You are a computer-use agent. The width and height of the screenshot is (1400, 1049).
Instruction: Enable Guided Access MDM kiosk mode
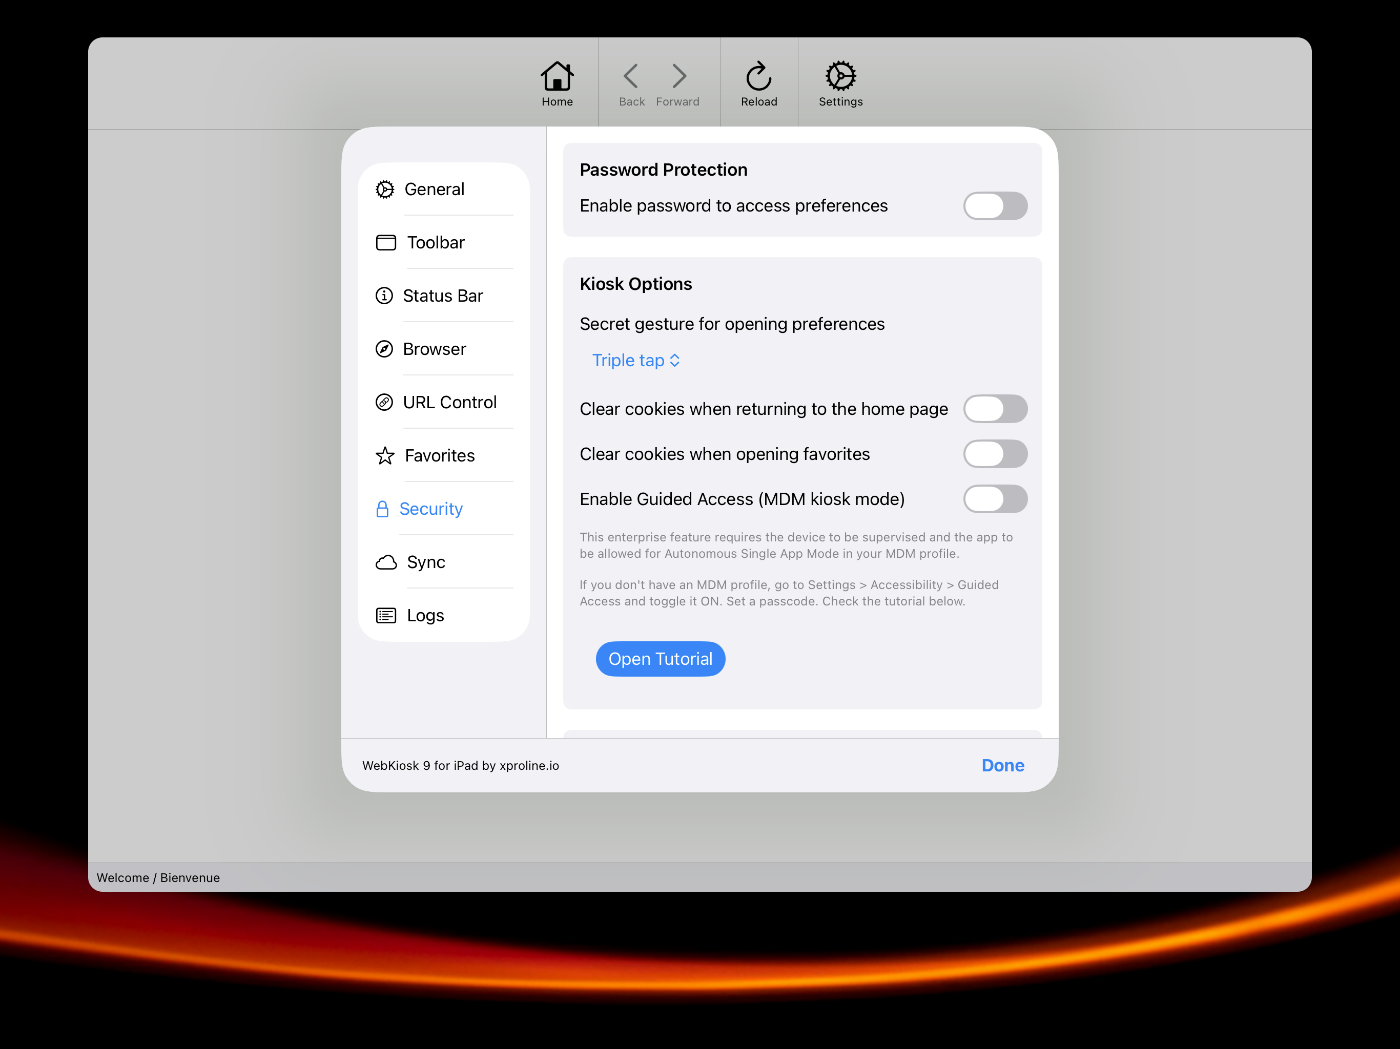point(994,499)
